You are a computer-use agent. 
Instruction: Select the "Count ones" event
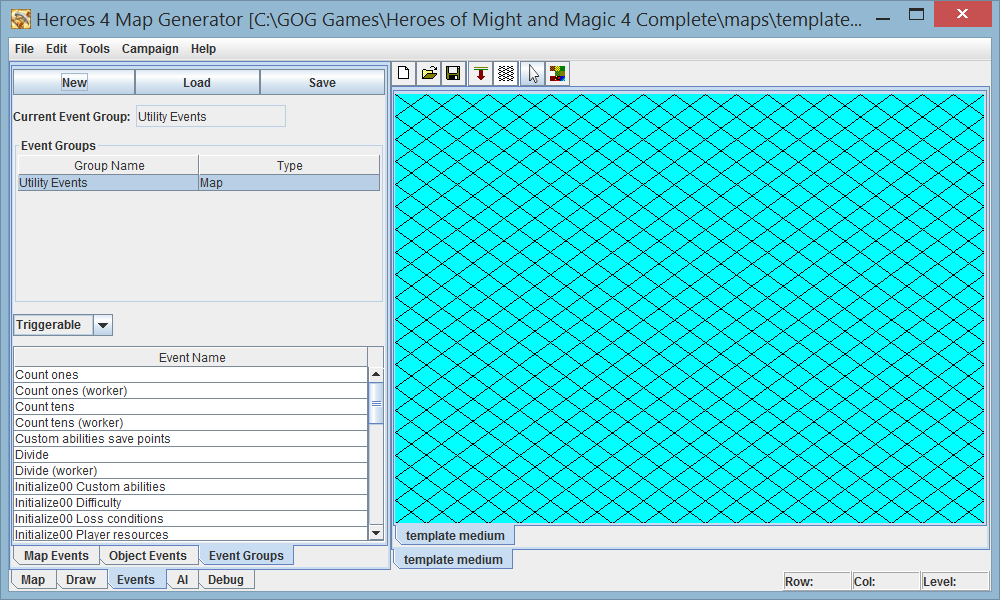point(191,374)
